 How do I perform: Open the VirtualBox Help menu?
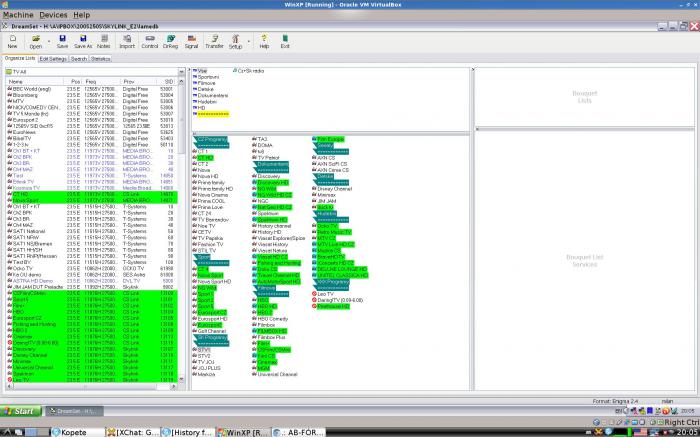82,15
